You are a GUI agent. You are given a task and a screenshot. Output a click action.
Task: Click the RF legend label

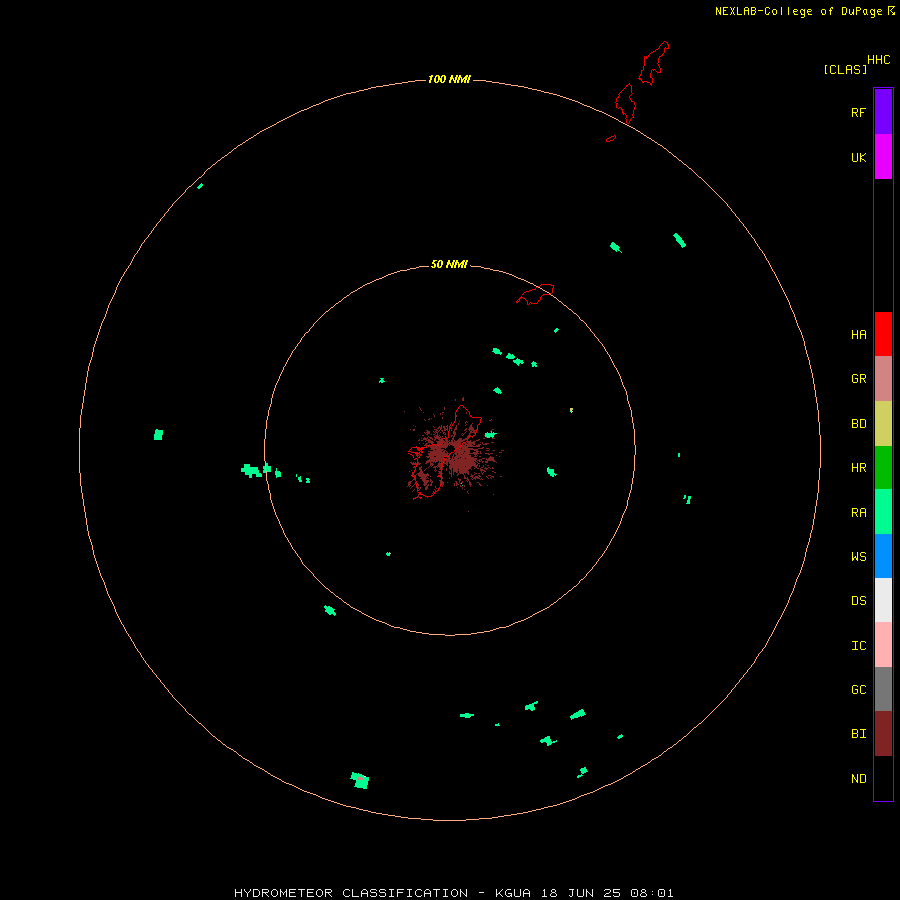(x=858, y=113)
